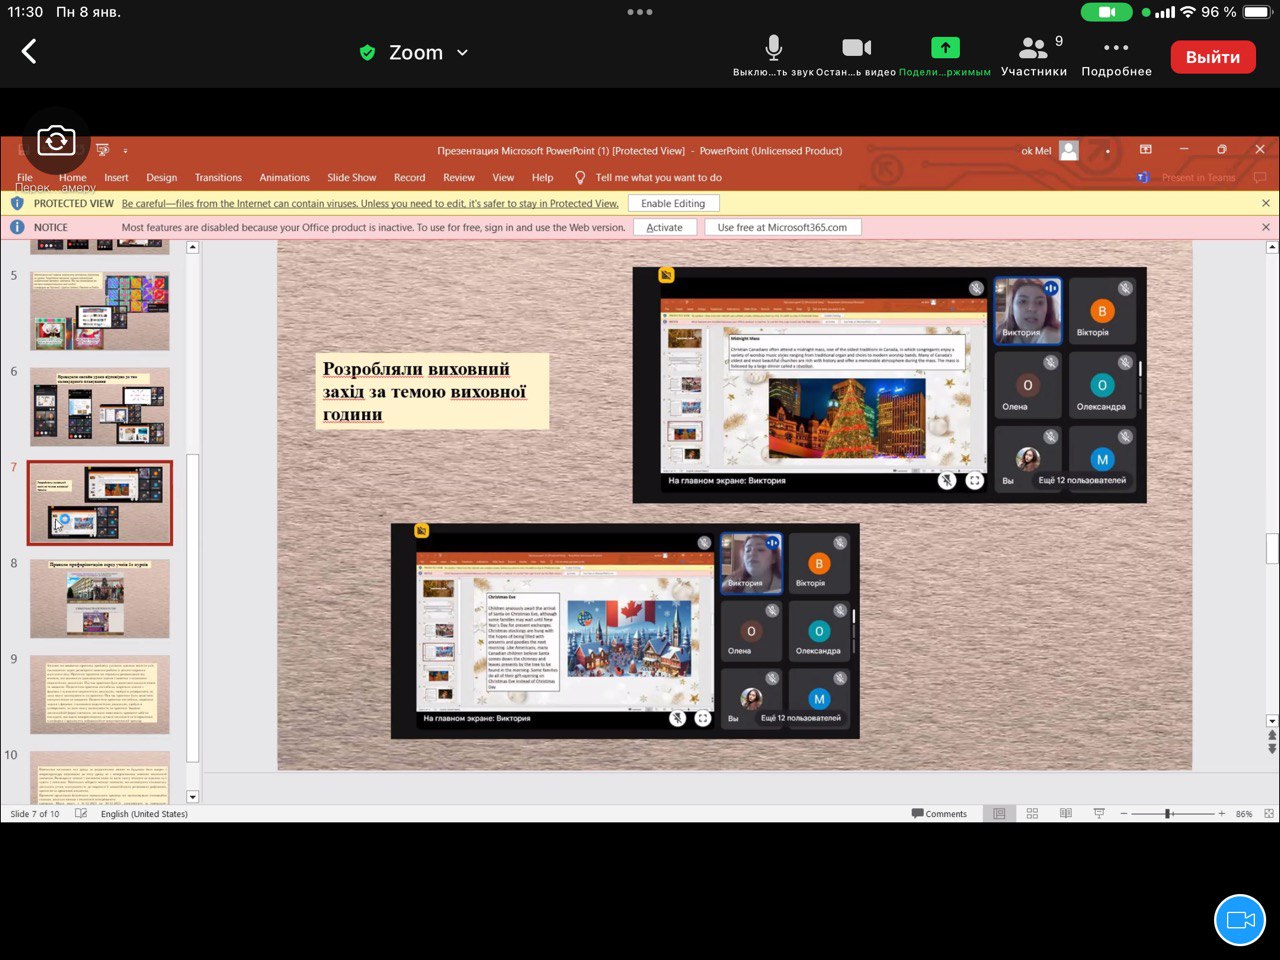This screenshot has width=1280, height=960.
Task: Dismiss the Protected View yellow bar
Action: tap(1266, 203)
